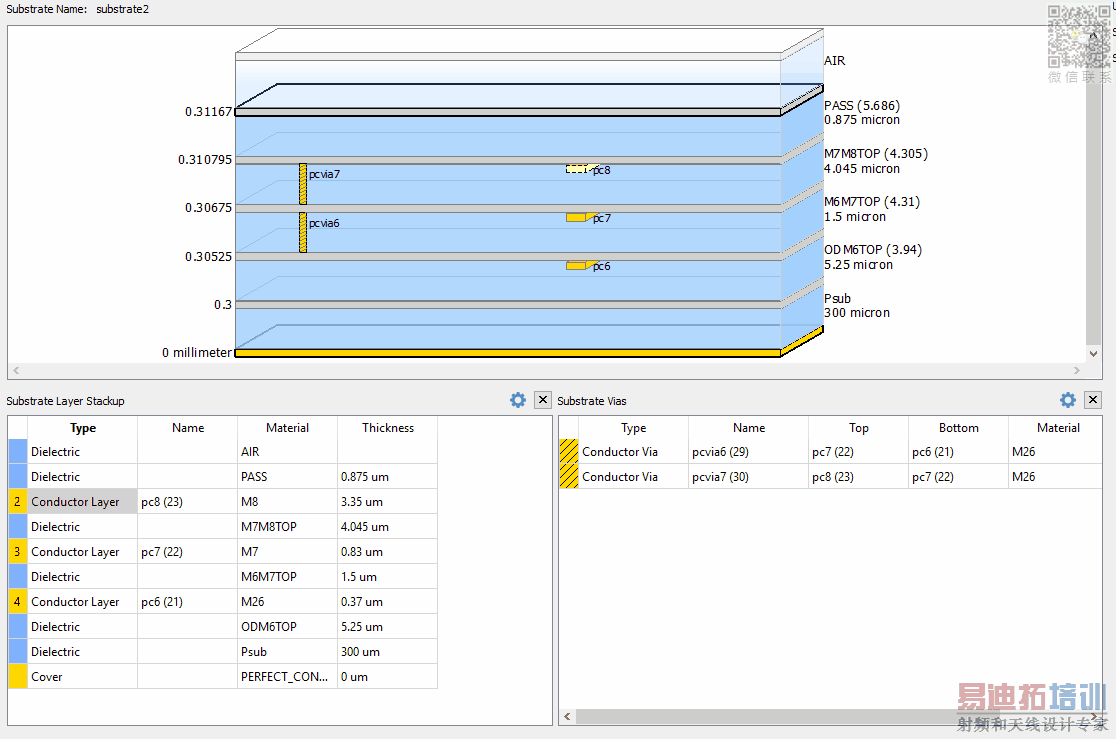This screenshot has width=1116, height=739.
Task: Close the Substrate Layer Stackup panel
Action: coord(542,400)
